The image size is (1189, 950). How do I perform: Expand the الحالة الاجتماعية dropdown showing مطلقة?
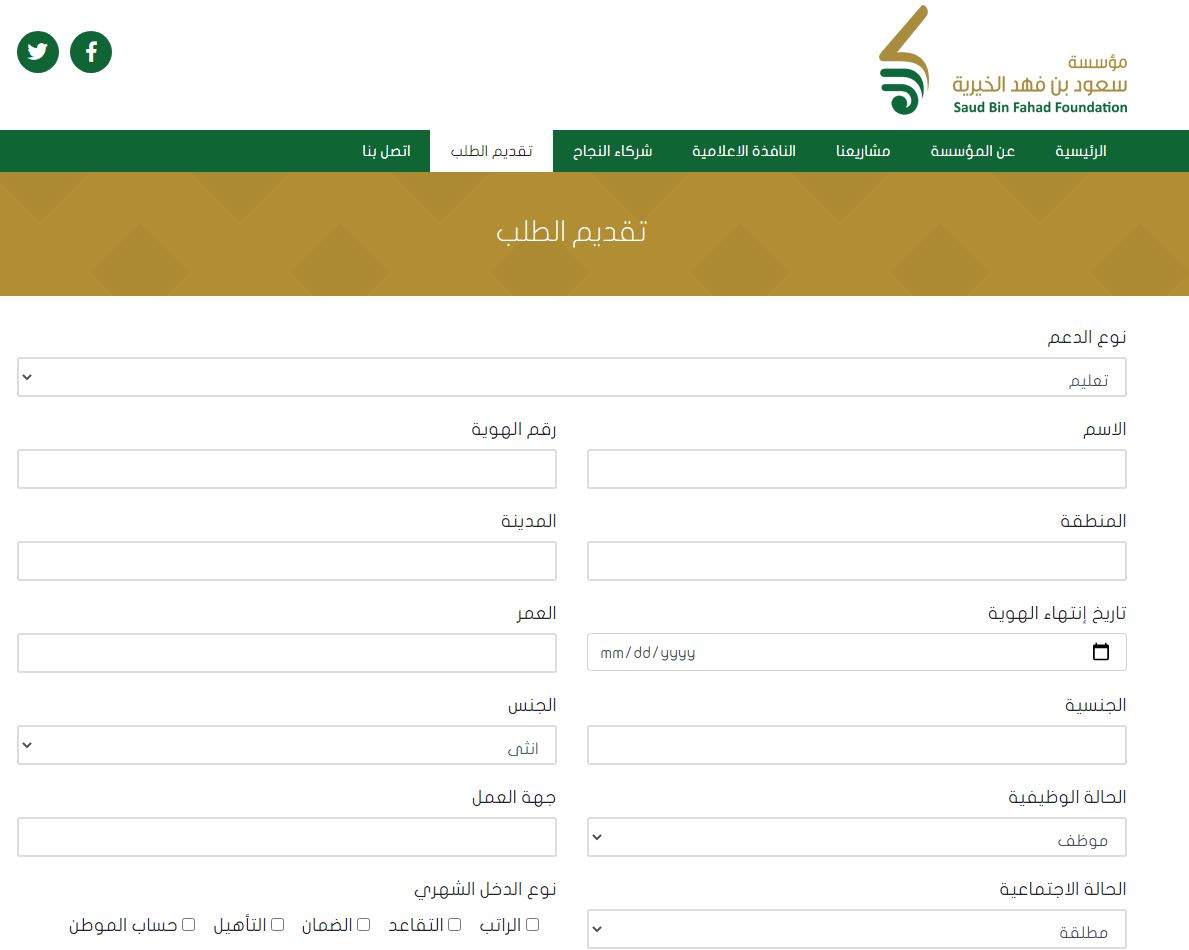click(857, 929)
